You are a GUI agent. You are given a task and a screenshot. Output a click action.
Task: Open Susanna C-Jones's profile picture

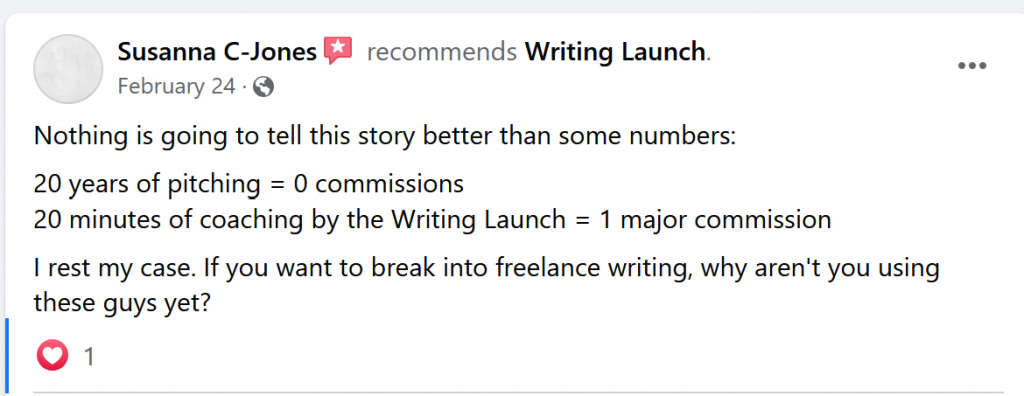pyautogui.click(x=68, y=69)
